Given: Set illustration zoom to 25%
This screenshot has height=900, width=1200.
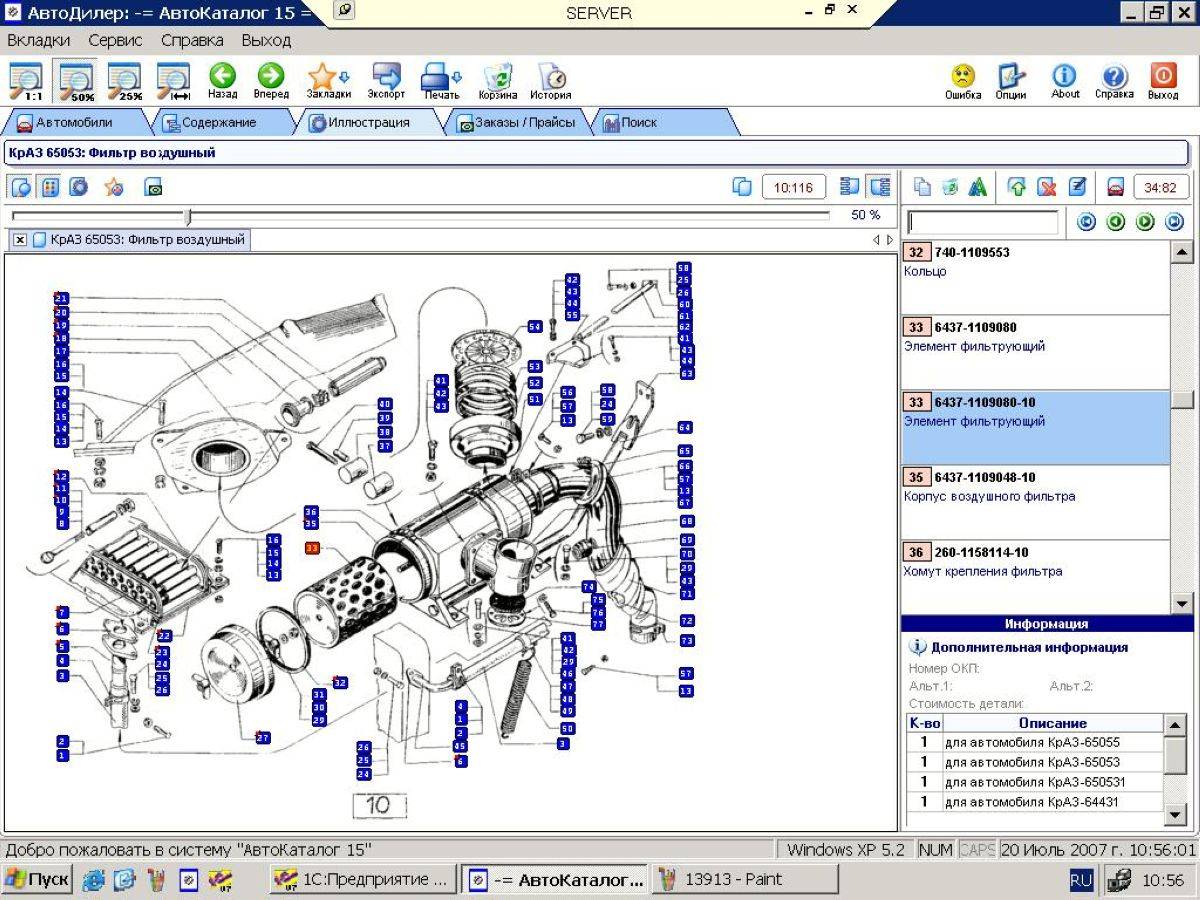Looking at the screenshot, I should [x=125, y=81].
